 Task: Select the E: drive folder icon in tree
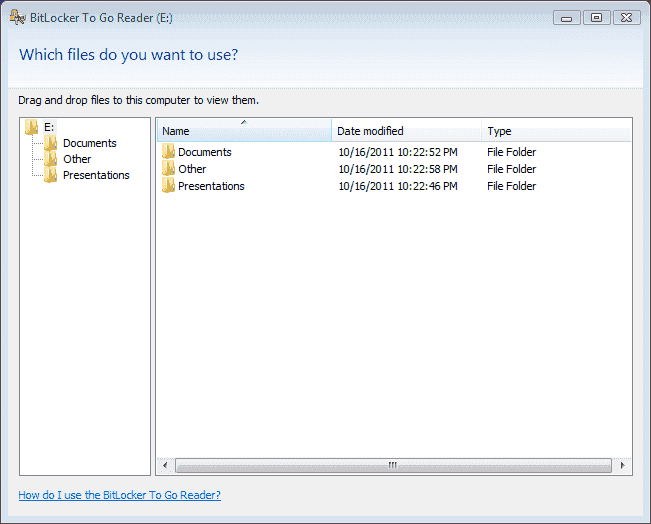click(32, 127)
